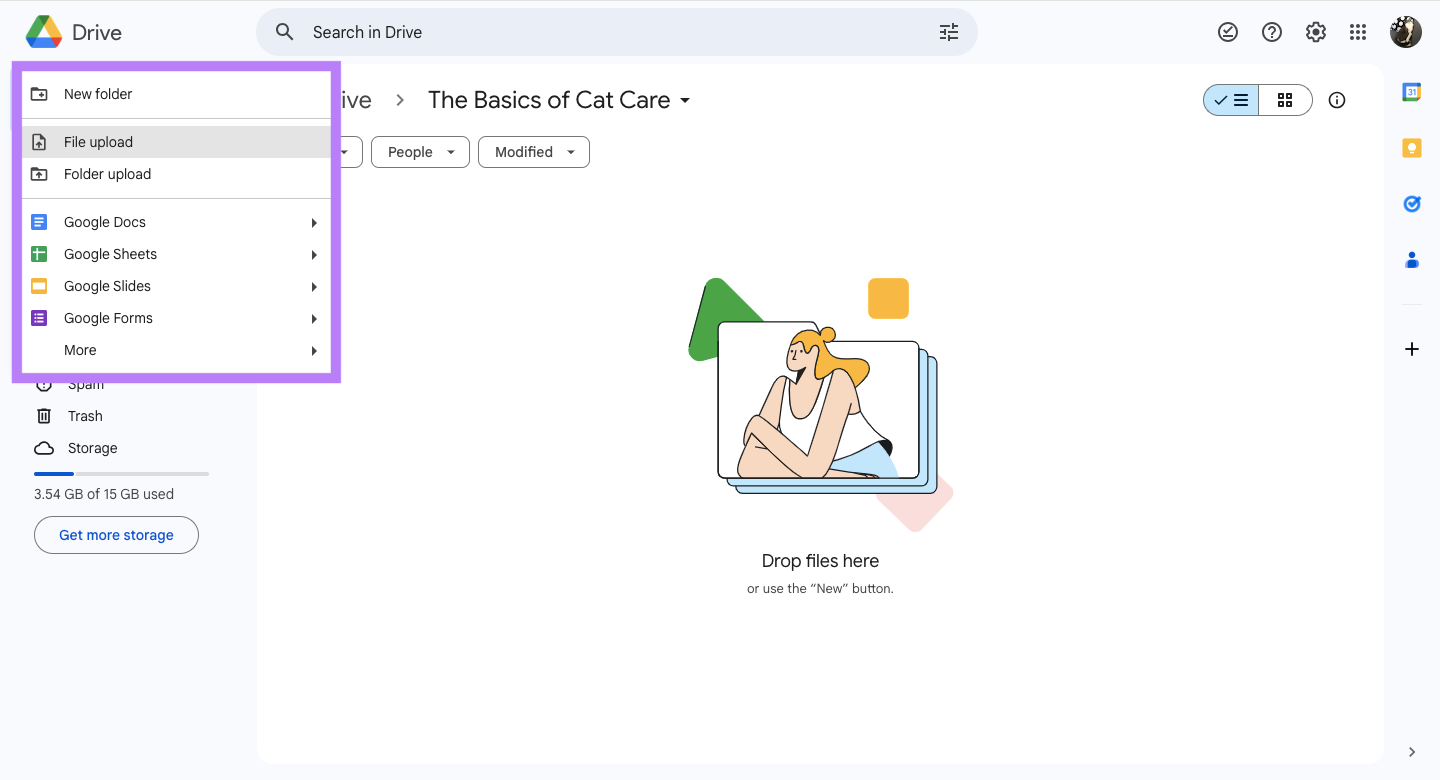Open advanced search options
Image resolution: width=1440 pixels, height=780 pixels.
(948, 31)
